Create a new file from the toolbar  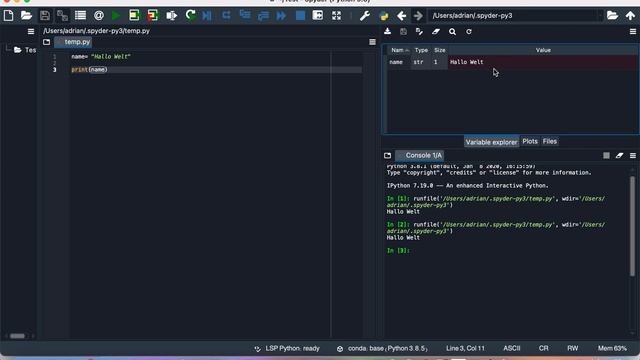tap(8, 16)
